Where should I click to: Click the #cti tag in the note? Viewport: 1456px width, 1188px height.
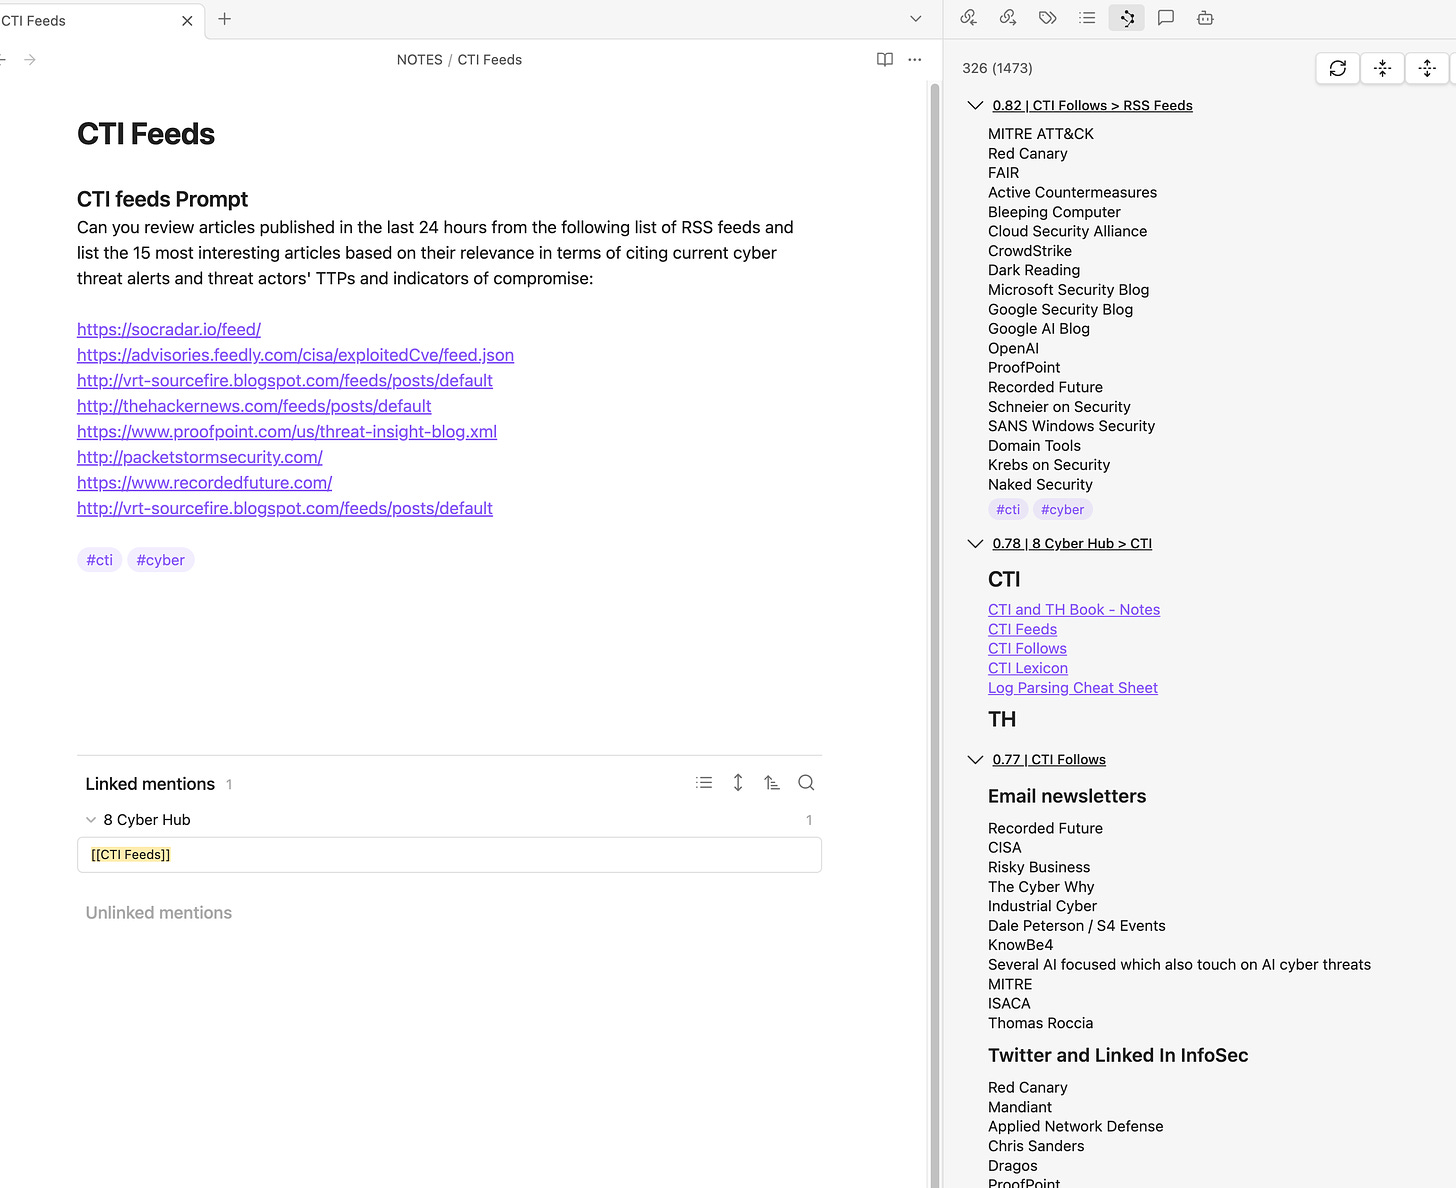pos(99,560)
